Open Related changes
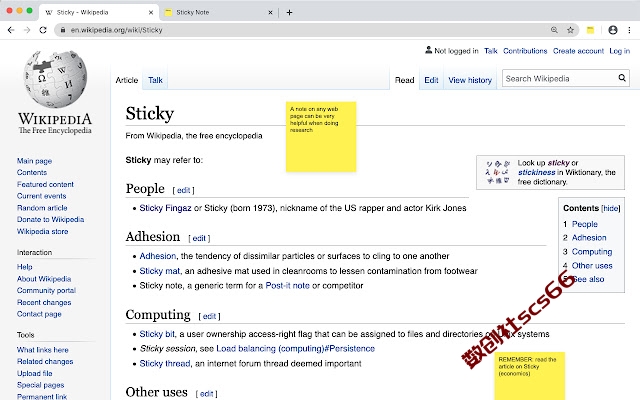This screenshot has height=400, width=640. pyautogui.click(x=45, y=361)
